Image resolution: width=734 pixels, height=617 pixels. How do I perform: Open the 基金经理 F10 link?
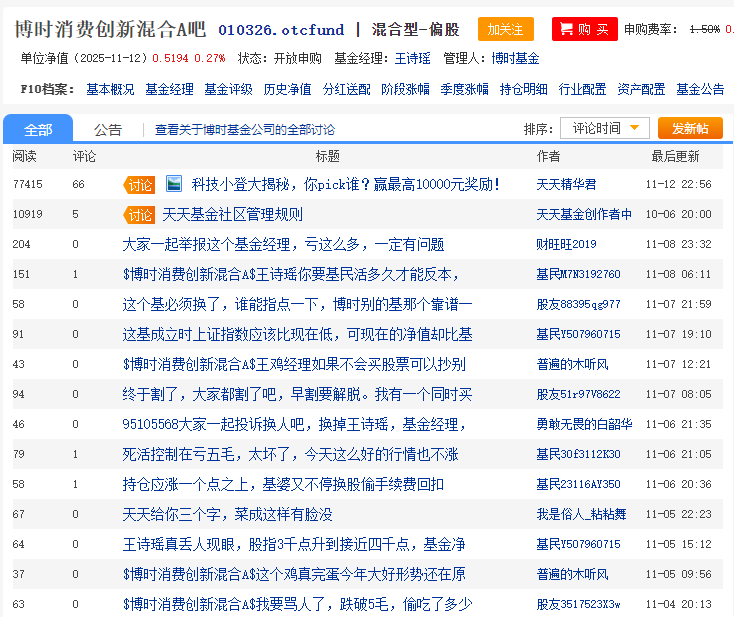(x=169, y=89)
